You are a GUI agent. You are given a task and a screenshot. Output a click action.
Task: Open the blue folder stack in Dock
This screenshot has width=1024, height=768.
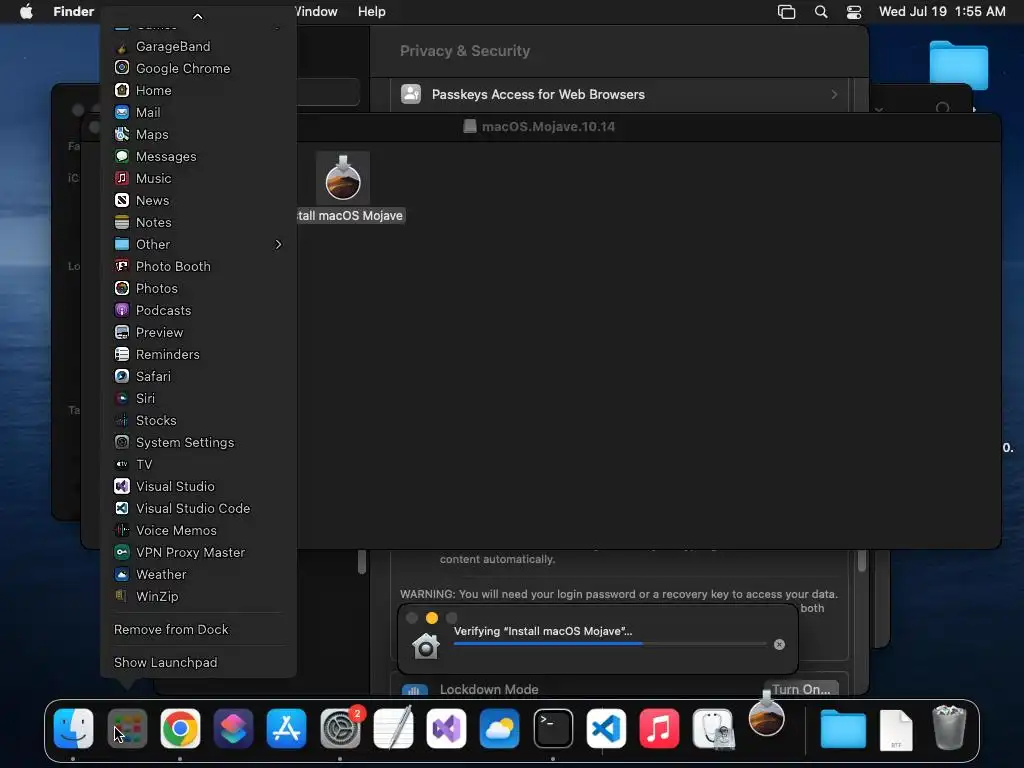(843, 729)
